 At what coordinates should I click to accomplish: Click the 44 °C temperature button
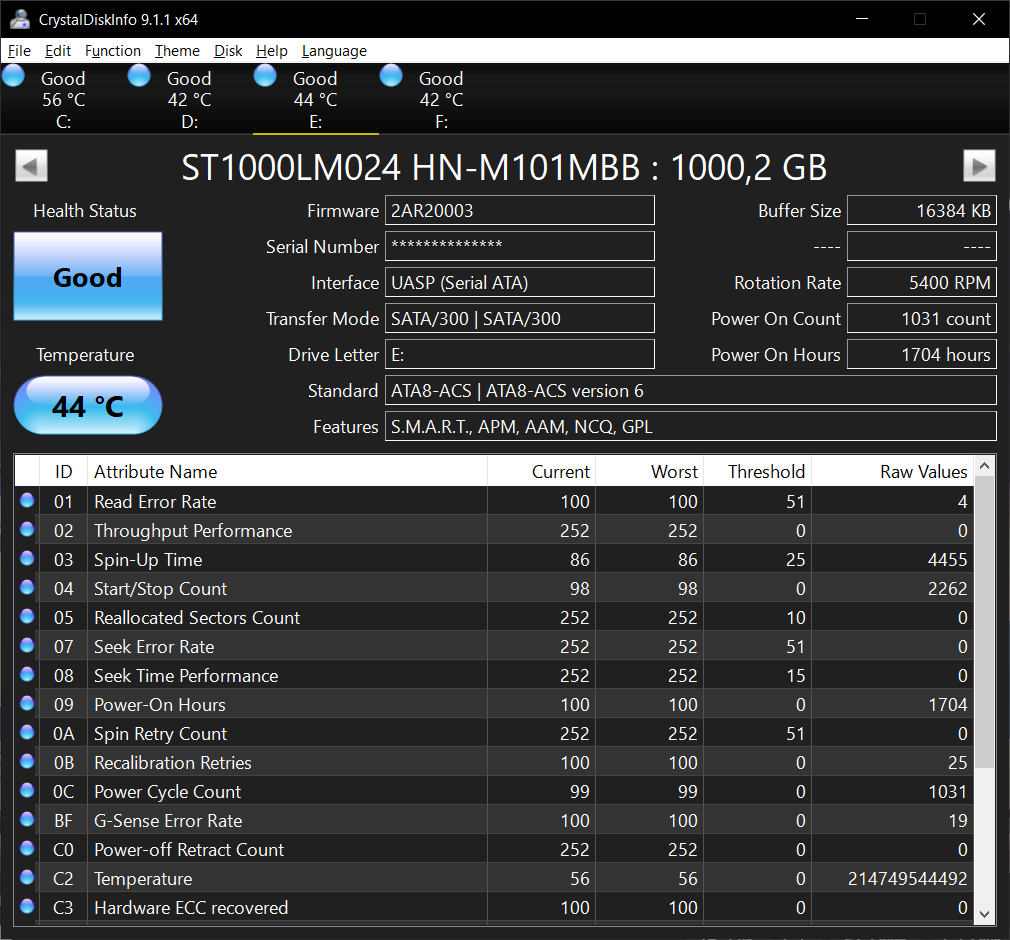click(88, 406)
